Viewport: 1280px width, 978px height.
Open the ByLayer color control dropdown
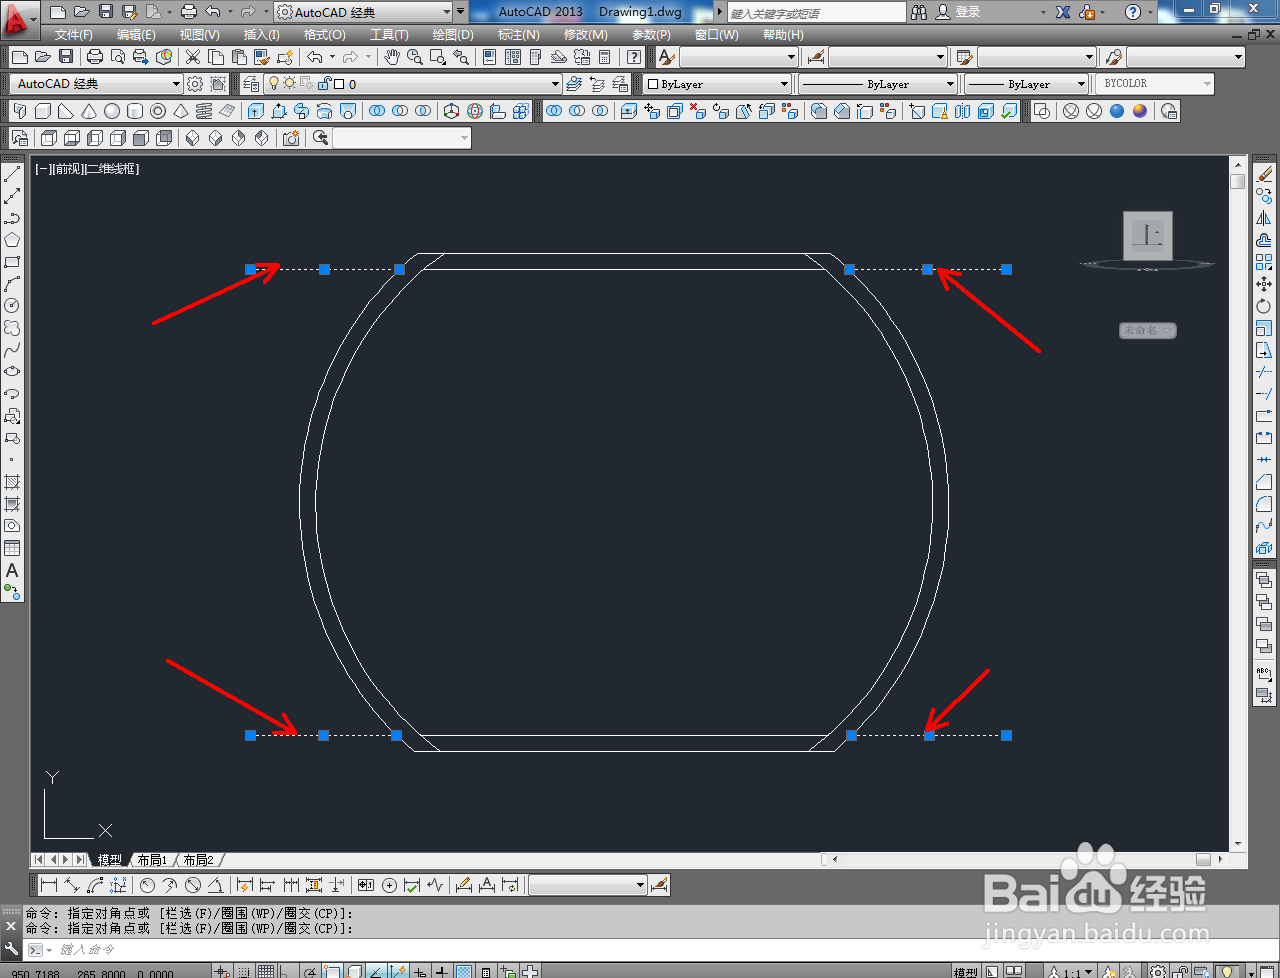pyautogui.click(x=717, y=84)
